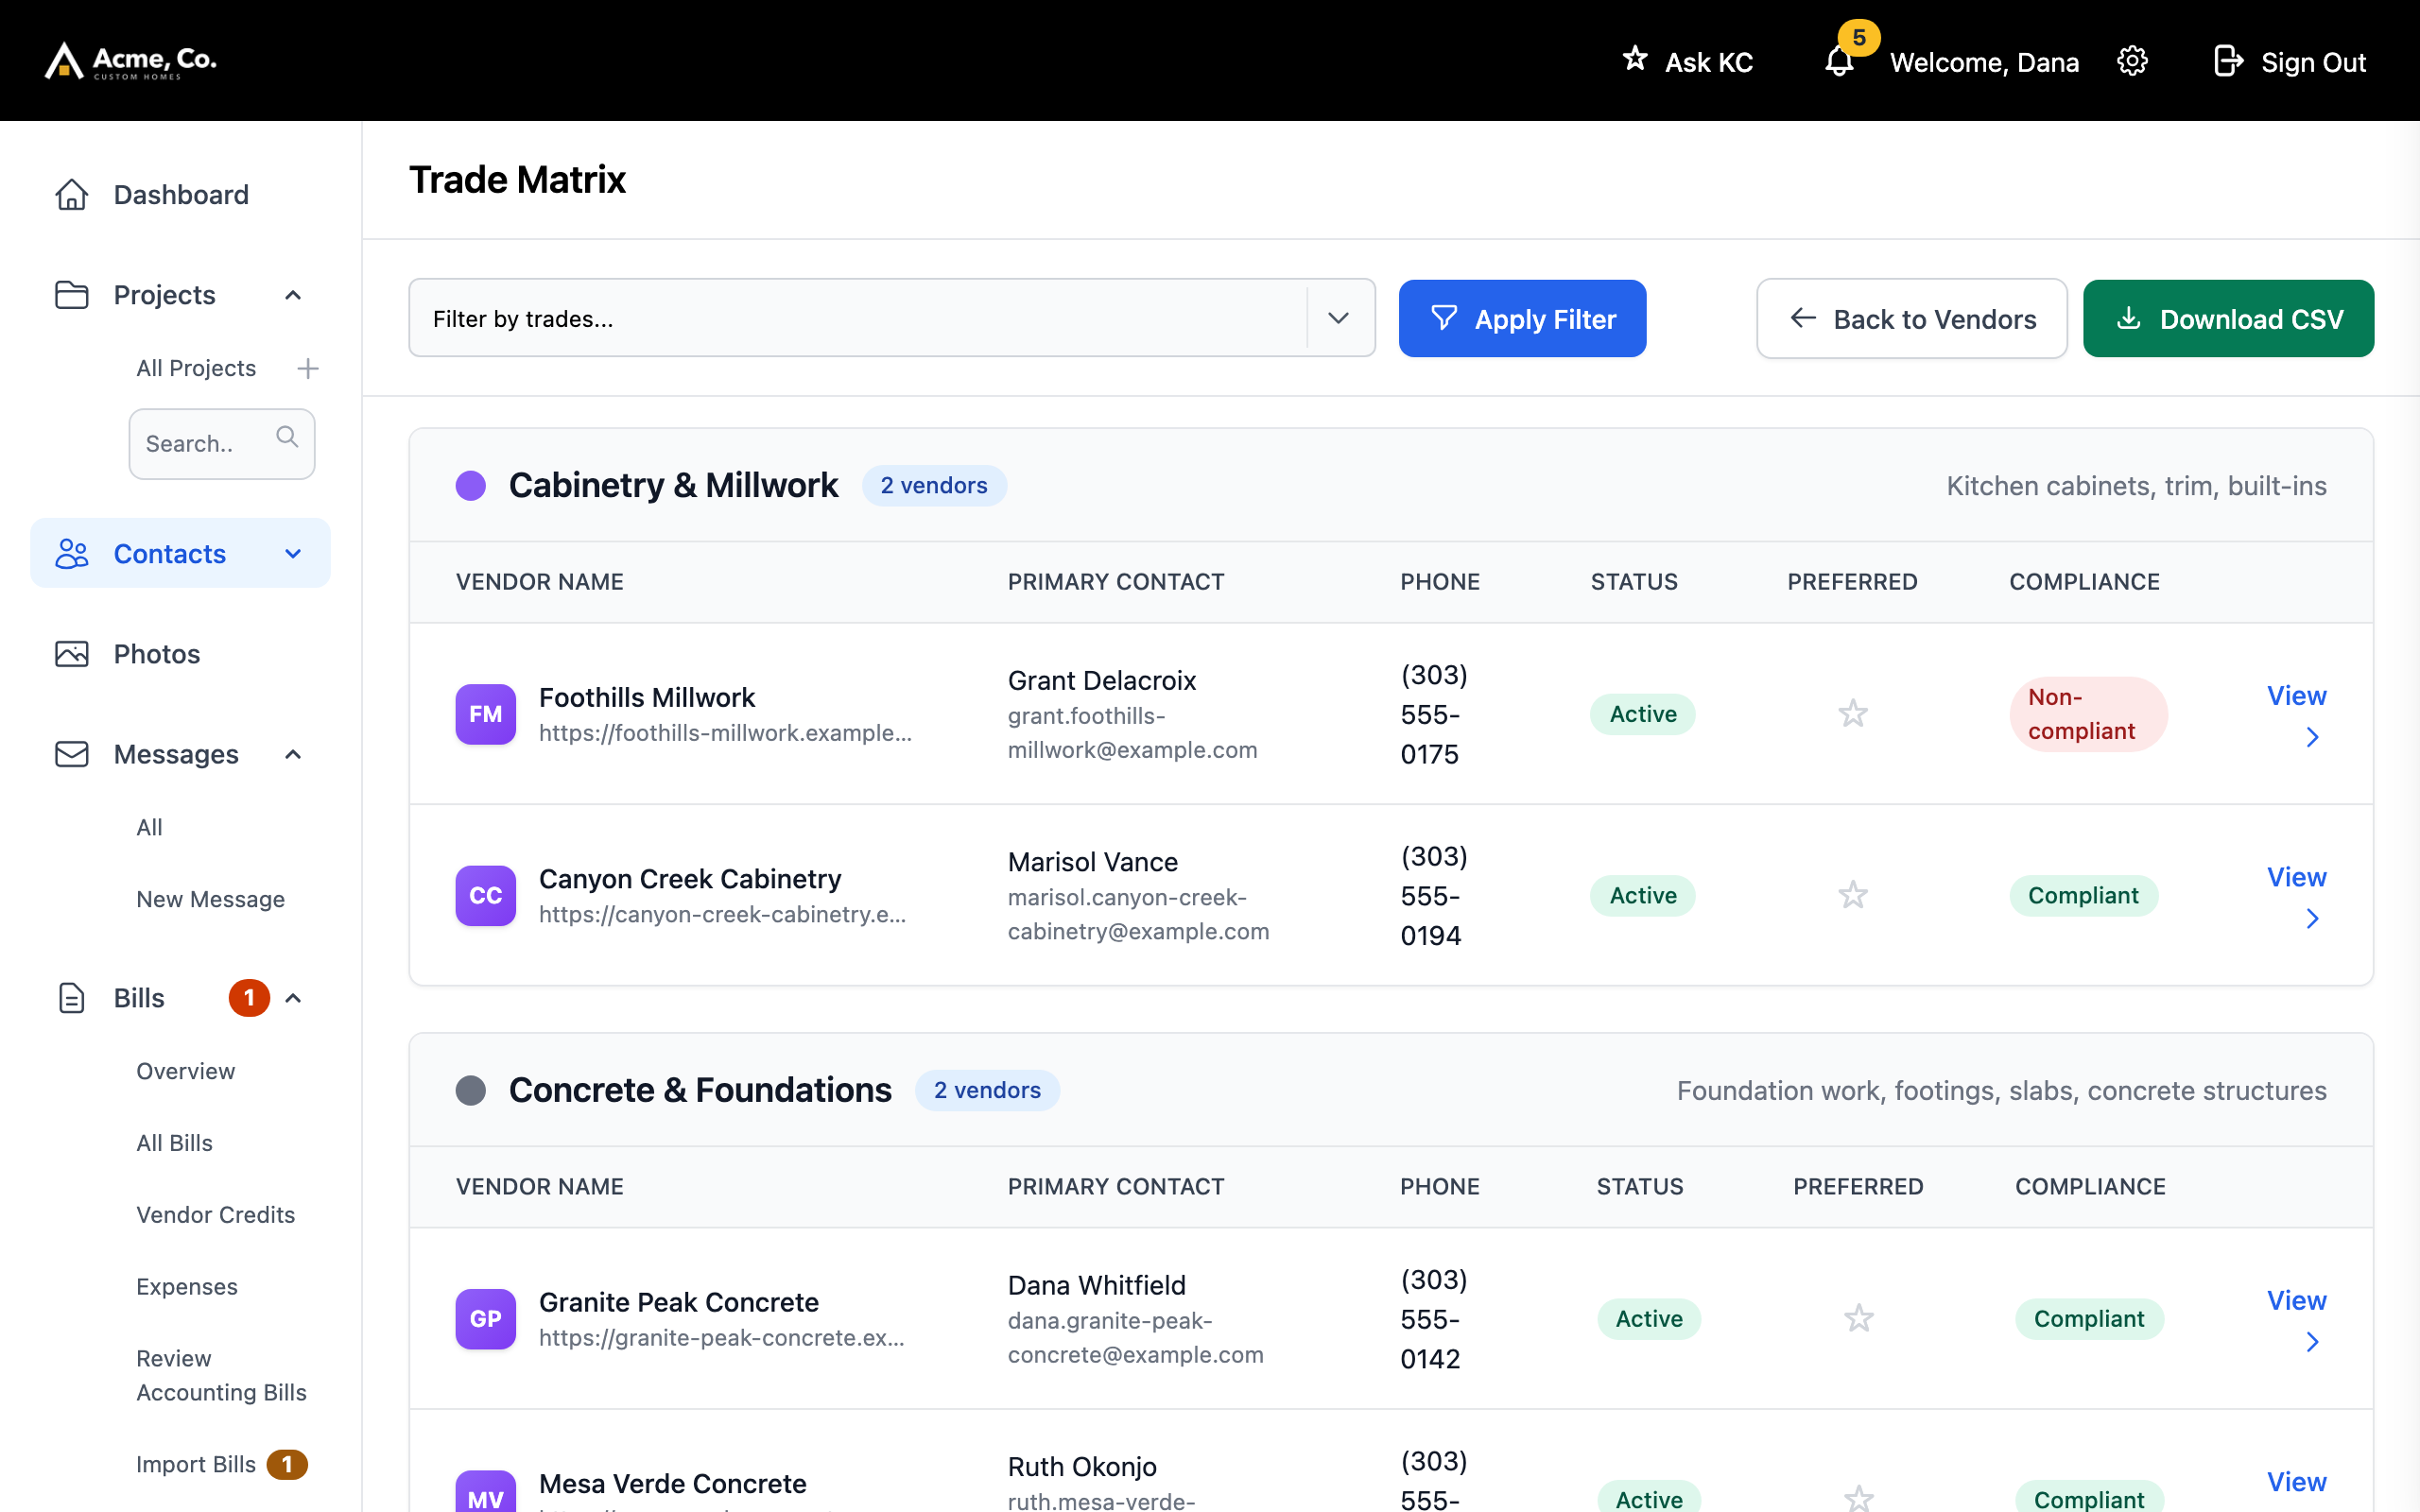The height and width of the screenshot is (1512, 2420).
Task: Click the Apply Filter button
Action: click(x=1522, y=318)
